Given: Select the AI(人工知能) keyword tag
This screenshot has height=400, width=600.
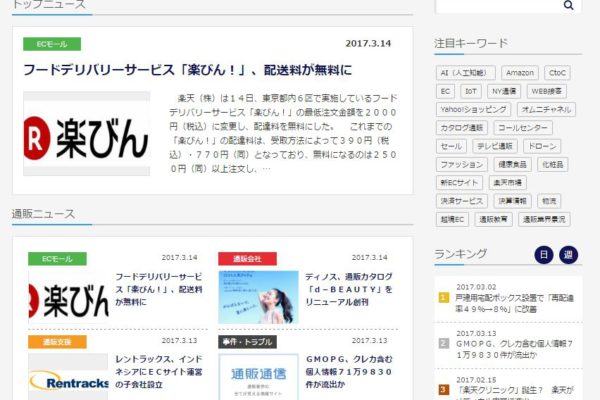Looking at the screenshot, I should pos(466,73).
